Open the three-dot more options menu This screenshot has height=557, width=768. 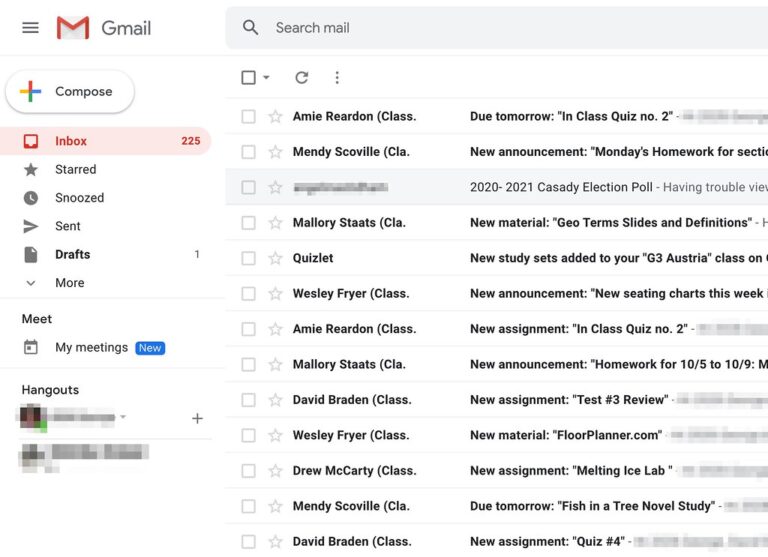pyautogui.click(x=337, y=77)
